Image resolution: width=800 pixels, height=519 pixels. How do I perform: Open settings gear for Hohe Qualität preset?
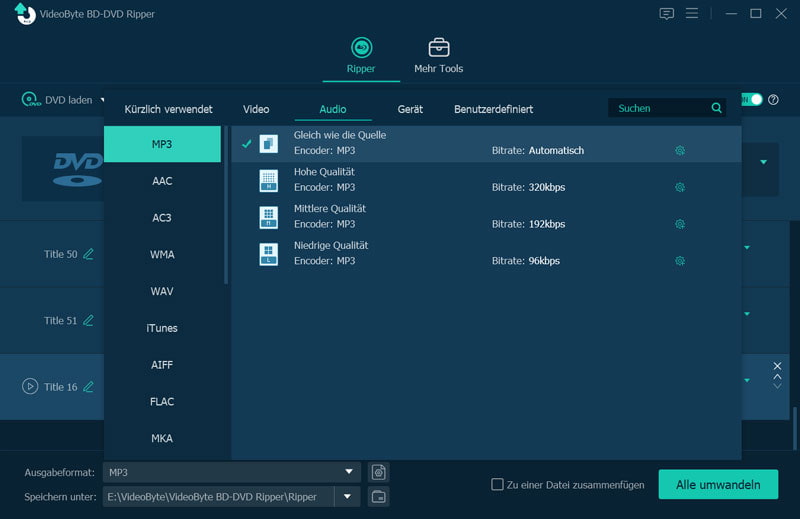point(680,187)
